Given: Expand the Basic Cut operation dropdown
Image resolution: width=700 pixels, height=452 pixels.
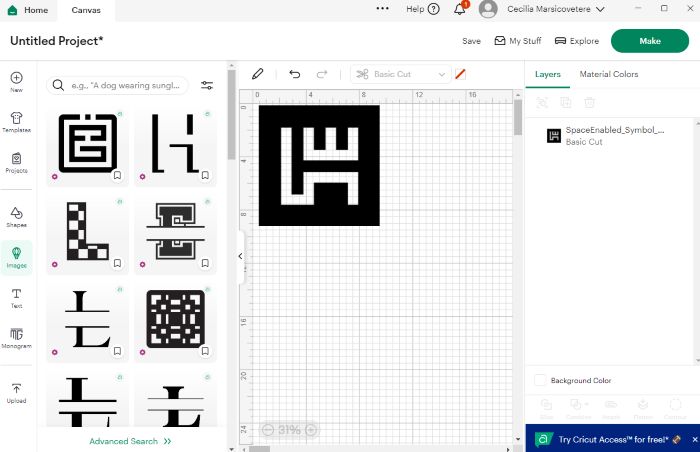Looking at the screenshot, I should point(441,74).
